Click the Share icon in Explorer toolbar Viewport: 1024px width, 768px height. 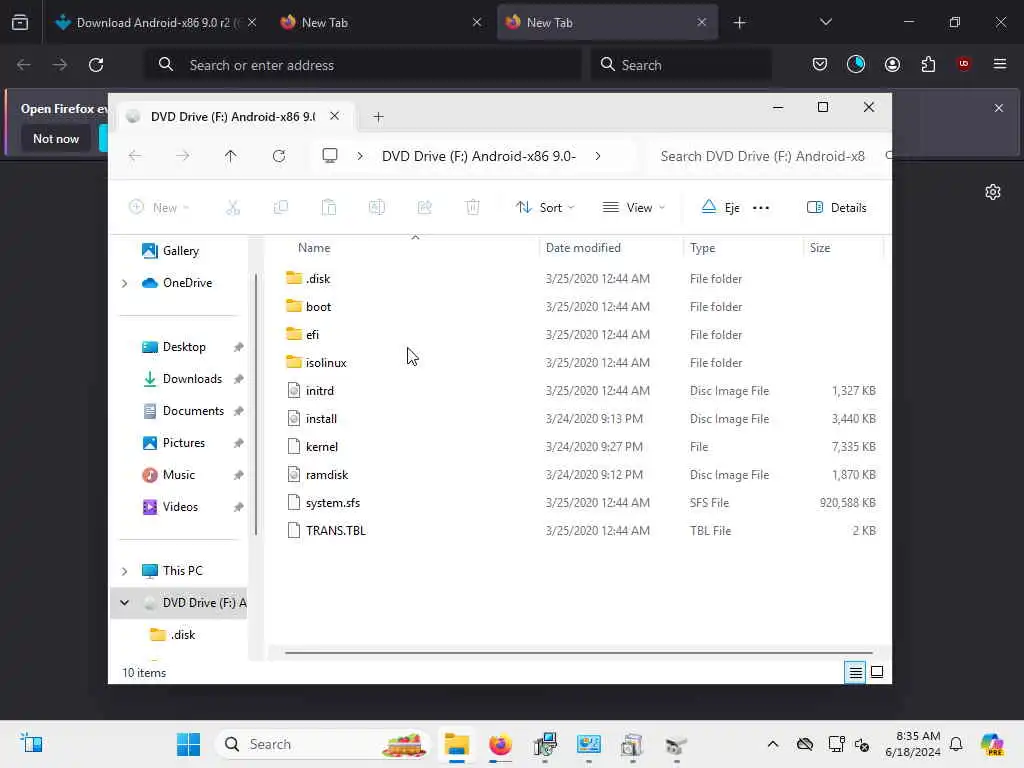coord(424,208)
